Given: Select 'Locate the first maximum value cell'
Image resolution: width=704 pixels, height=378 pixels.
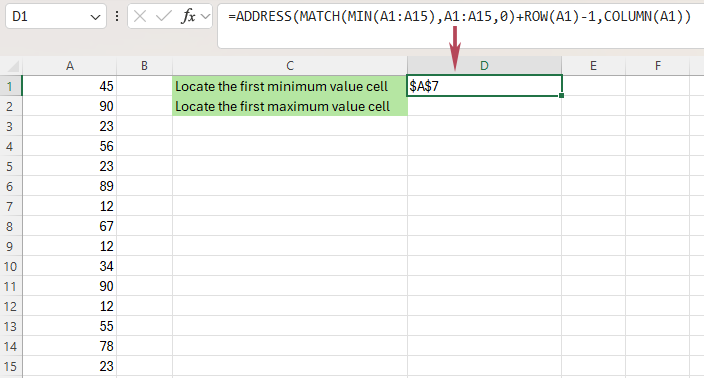Looking at the screenshot, I should pos(290,106).
